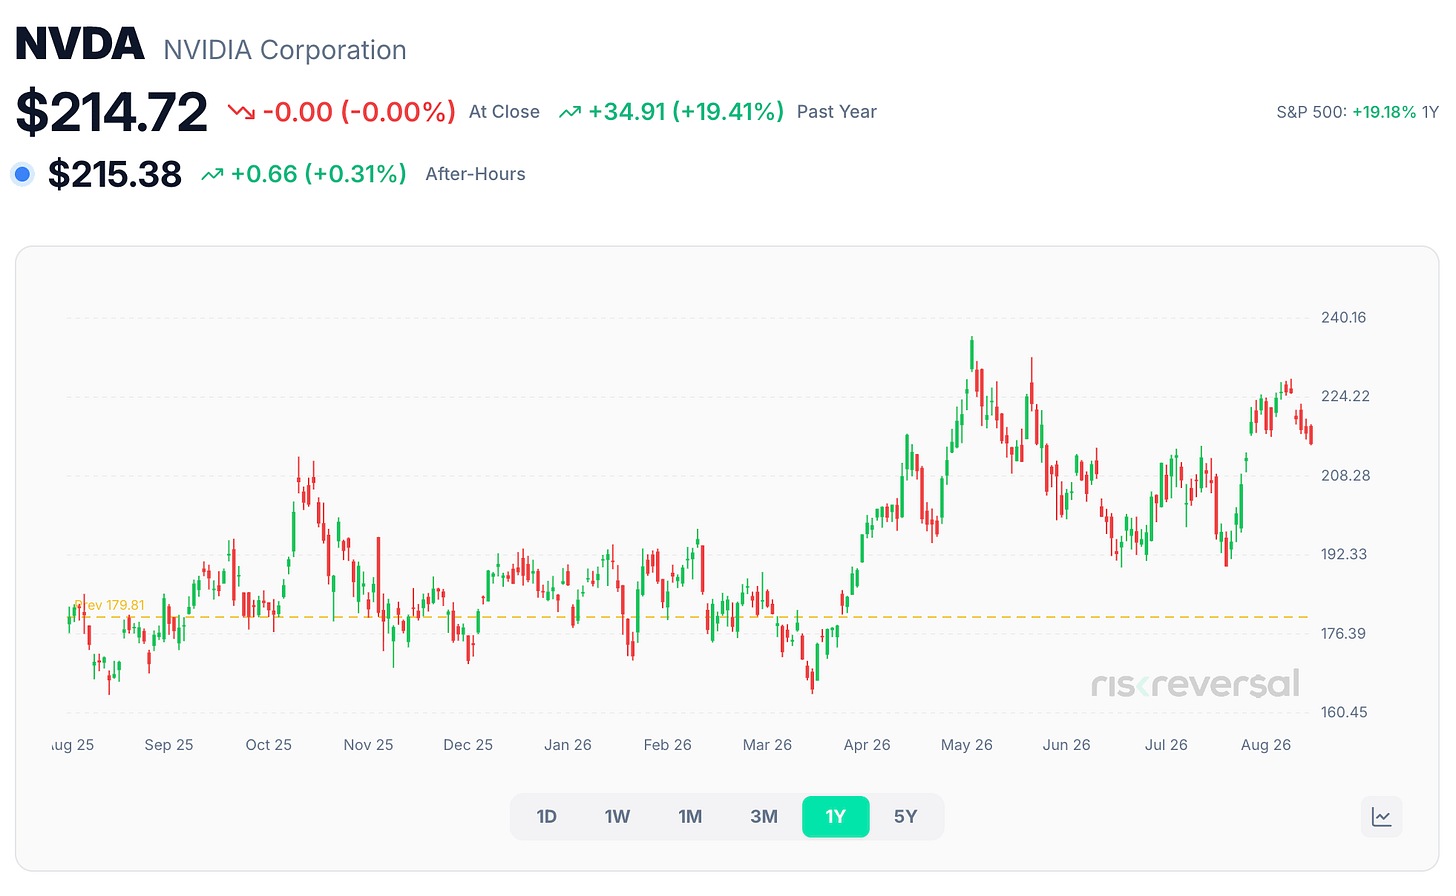Select the 1W time range
The width and height of the screenshot is (1456, 896).
[617, 817]
